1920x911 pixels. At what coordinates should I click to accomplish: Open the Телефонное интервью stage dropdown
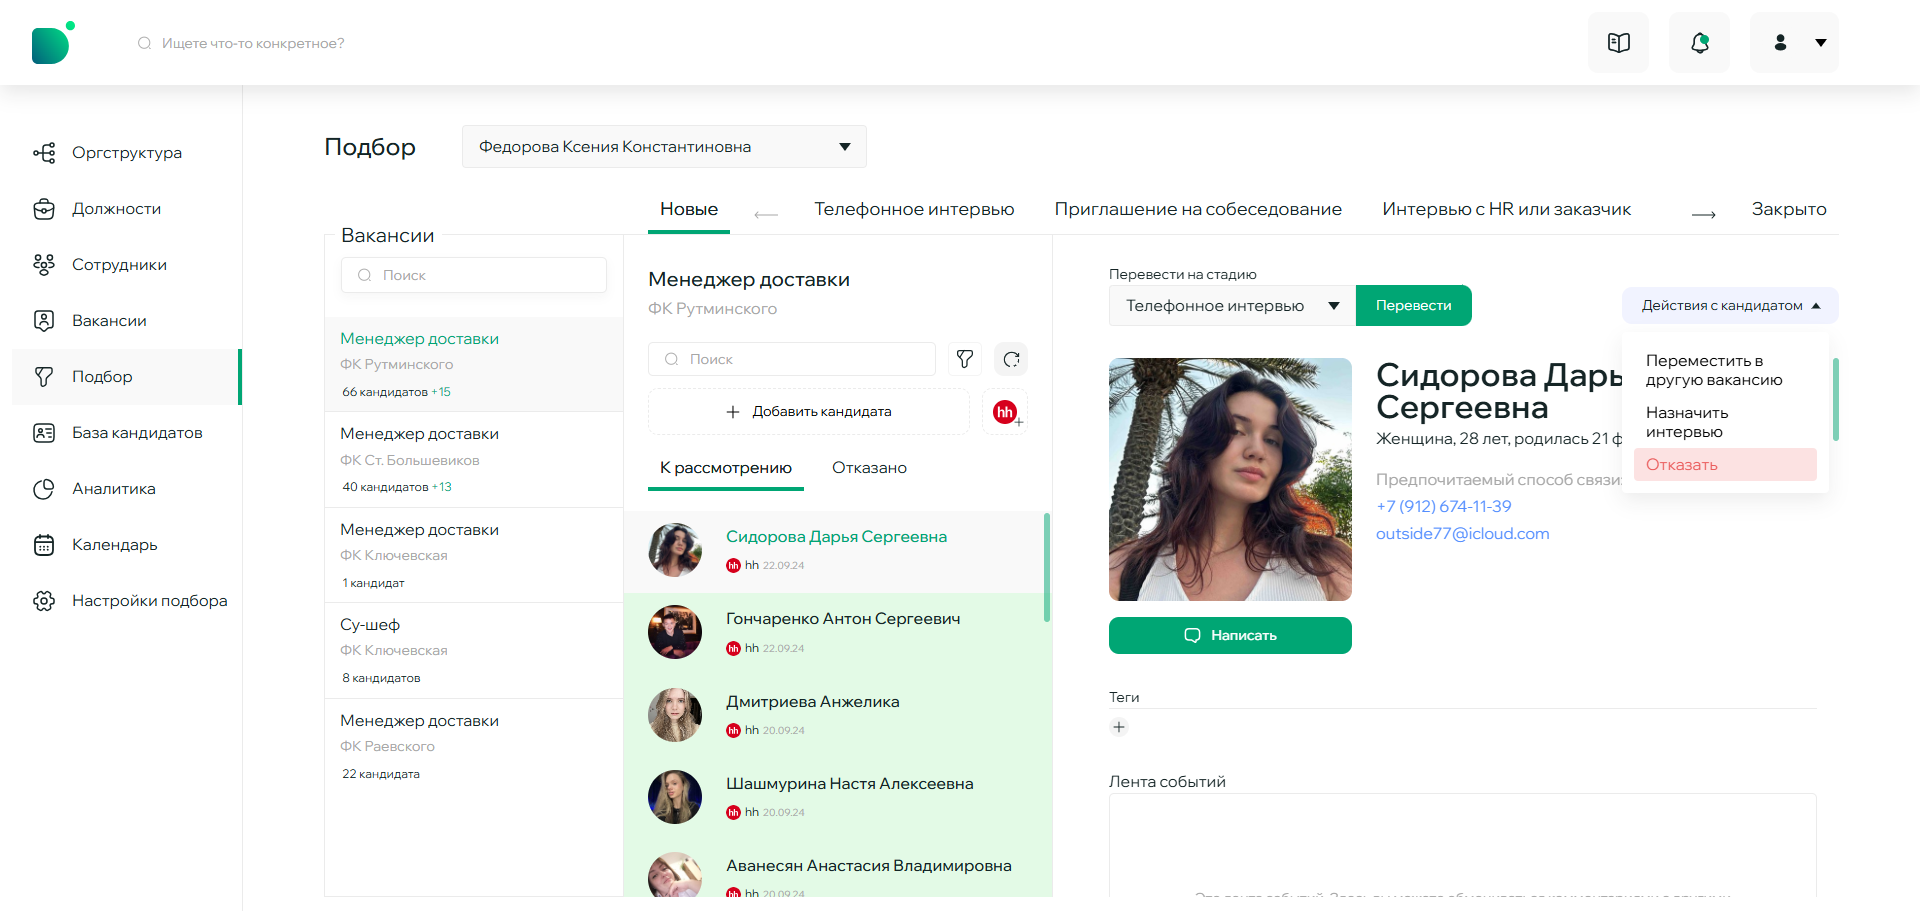pyautogui.click(x=1232, y=305)
